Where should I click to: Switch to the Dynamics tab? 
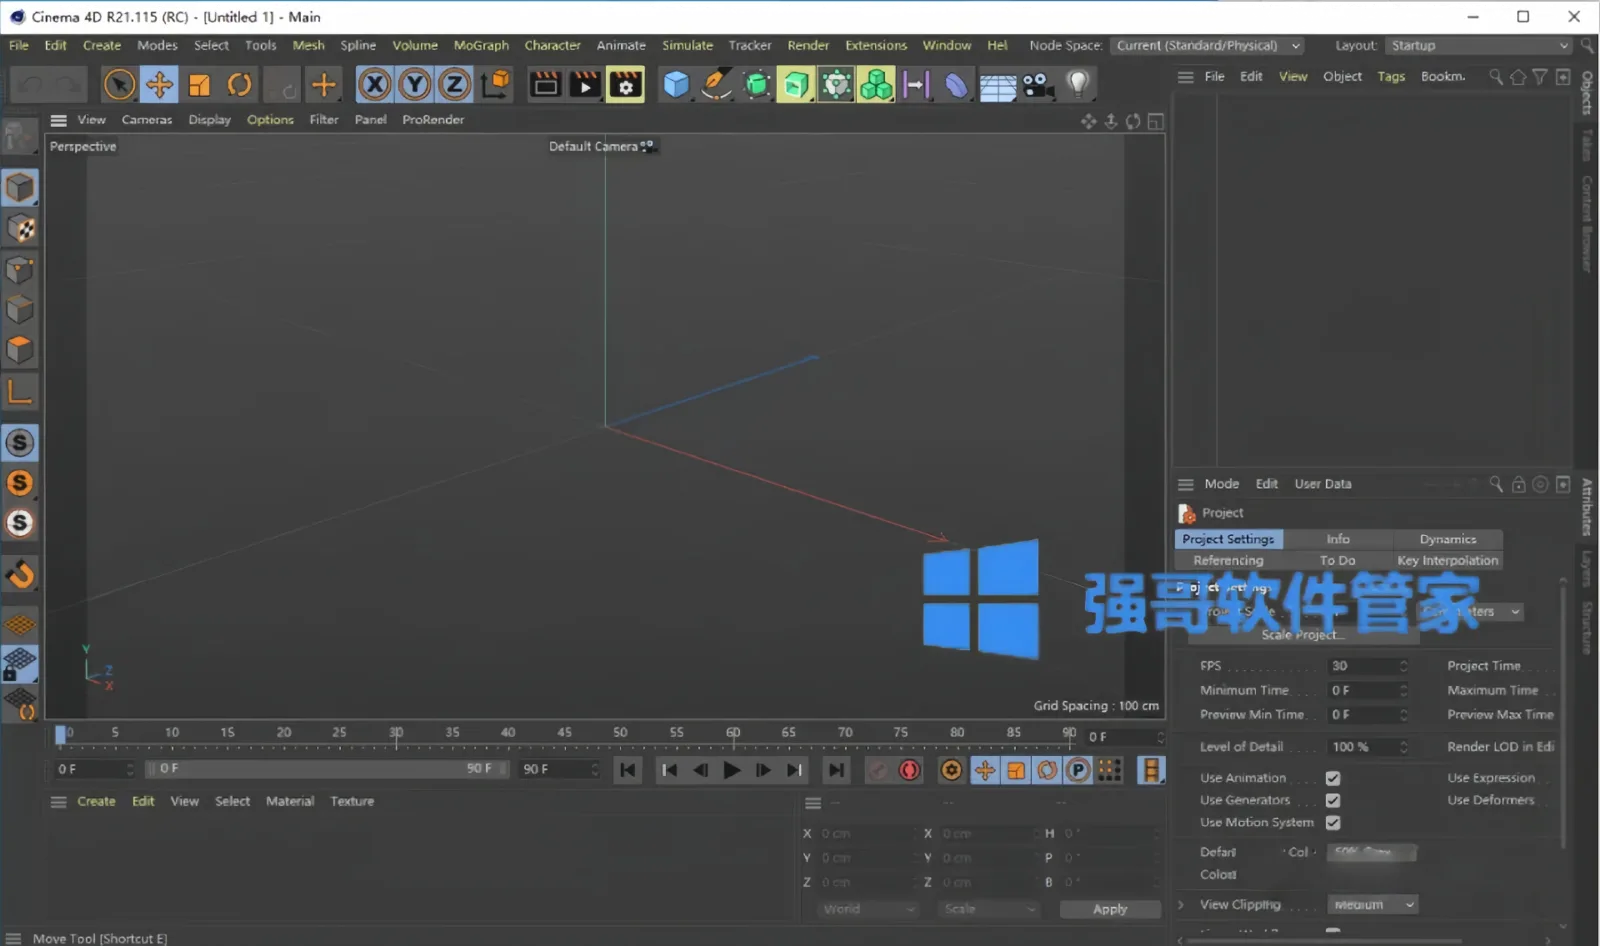pos(1447,539)
